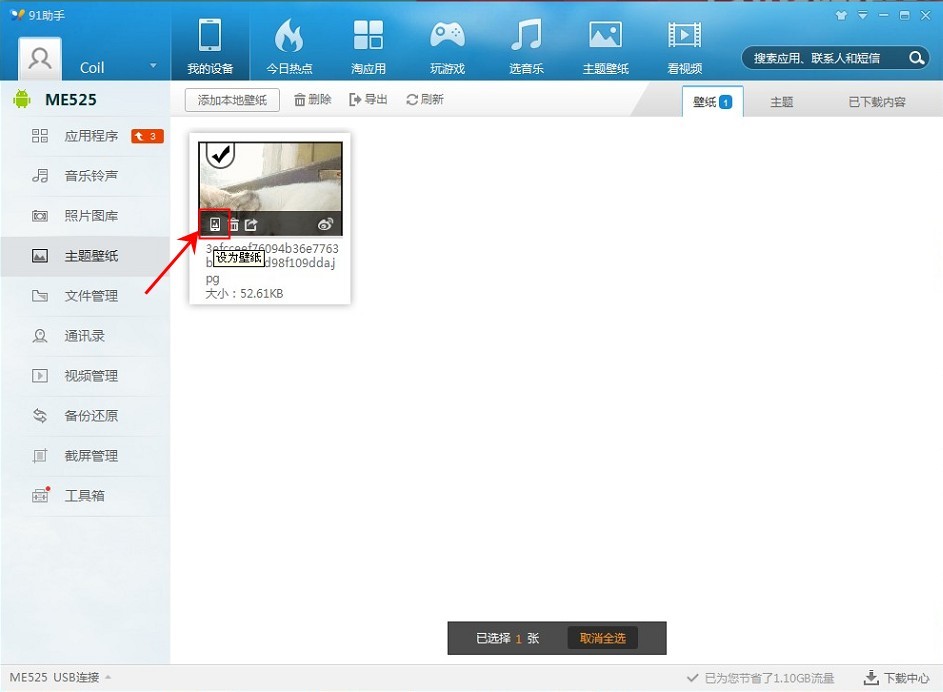Switch to the 主题 tab
The height and width of the screenshot is (692, 943).
coord(781,102)
